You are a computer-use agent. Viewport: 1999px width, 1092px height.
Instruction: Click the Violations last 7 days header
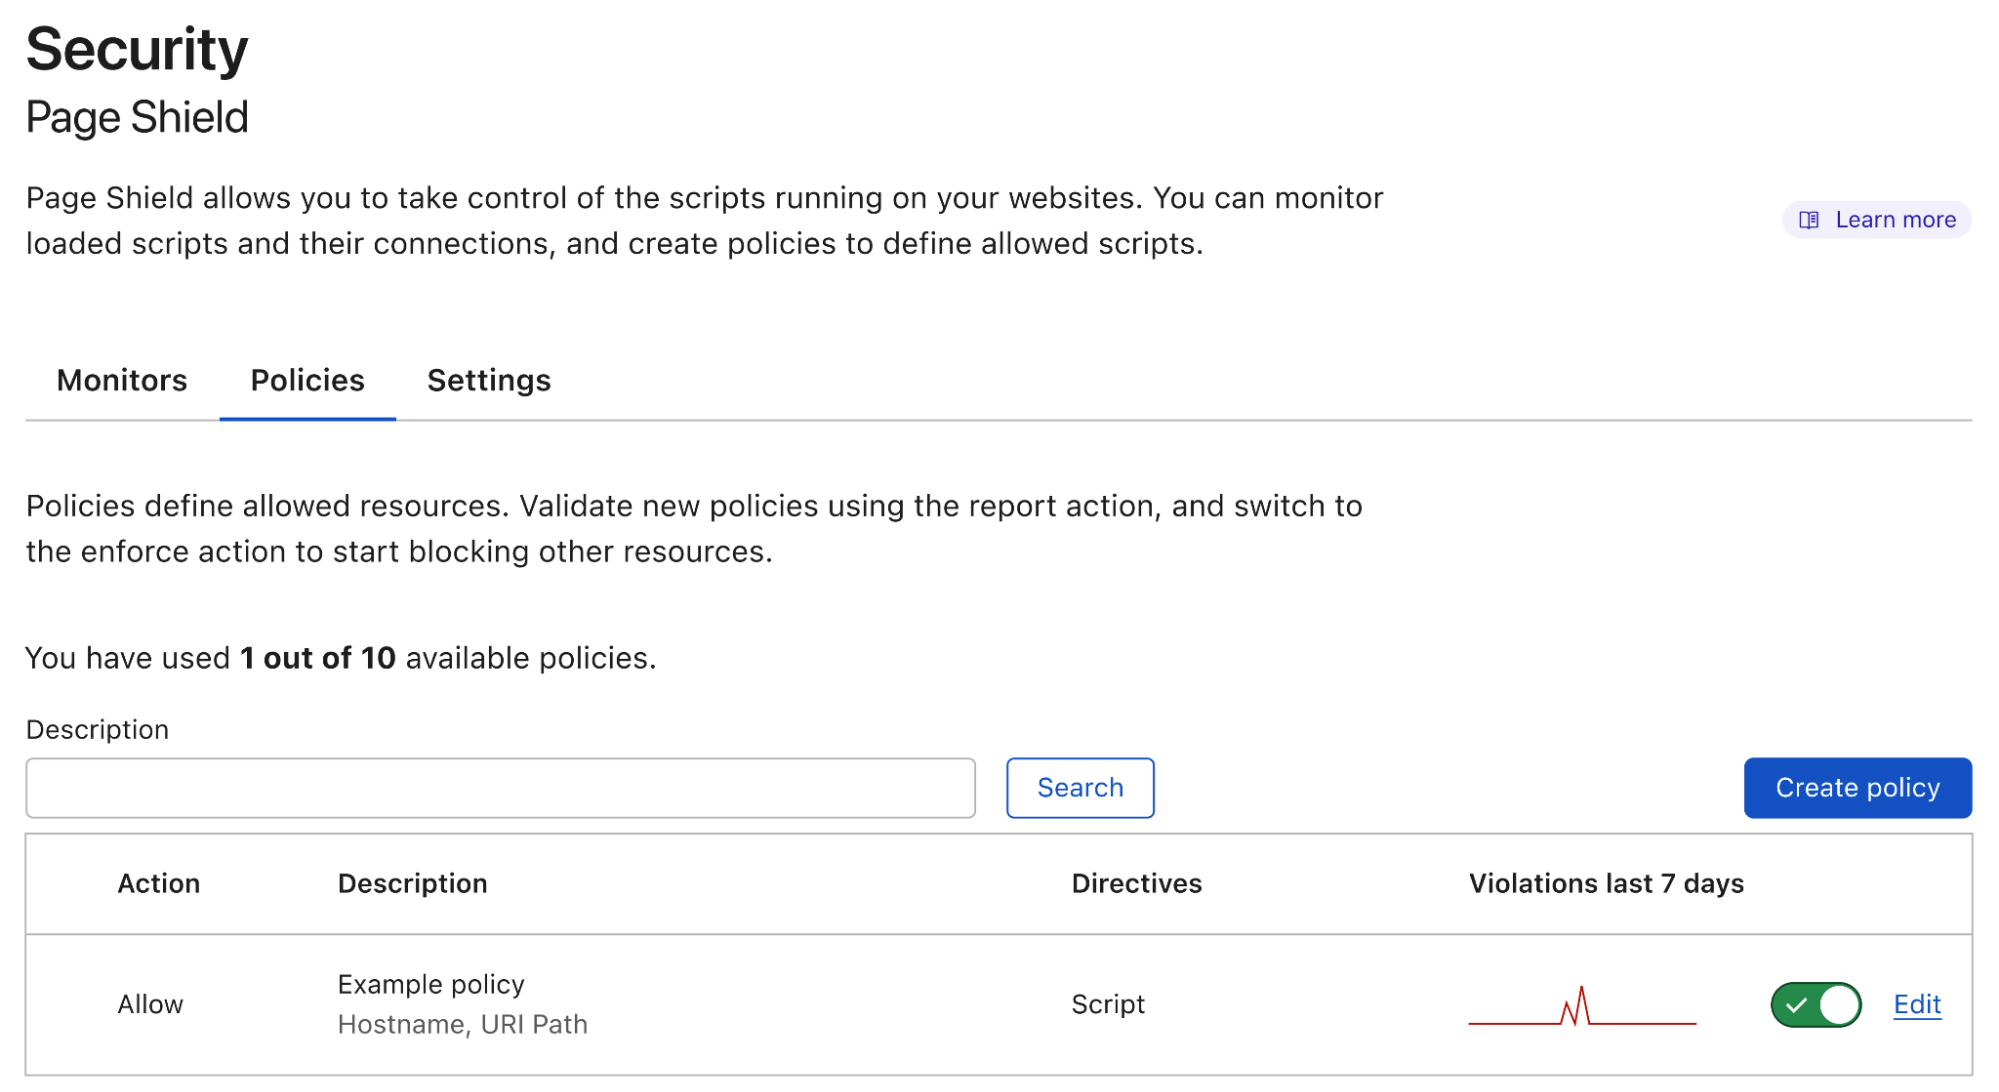pos(1605,884)
